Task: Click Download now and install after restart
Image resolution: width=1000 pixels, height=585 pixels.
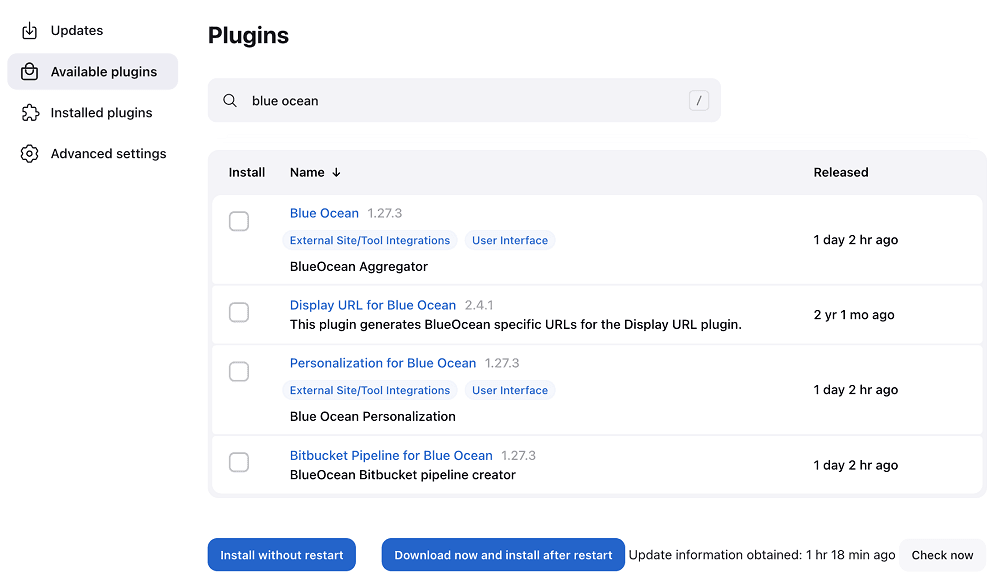Action: (503, 554)
